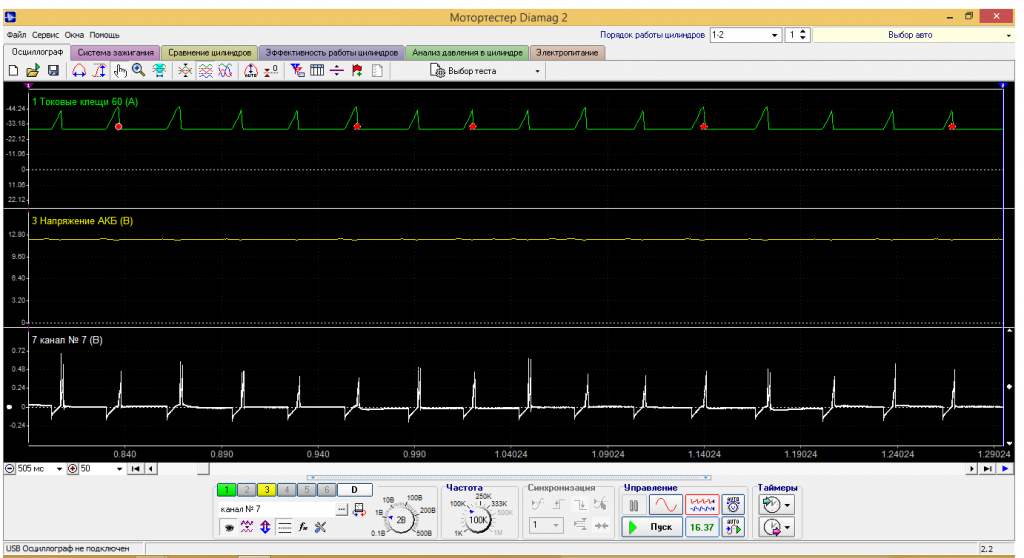Toggle the D digital channel button
The width and height of the screenshot is (1024, 558).
pyautogui.click(x=355, y=489)
